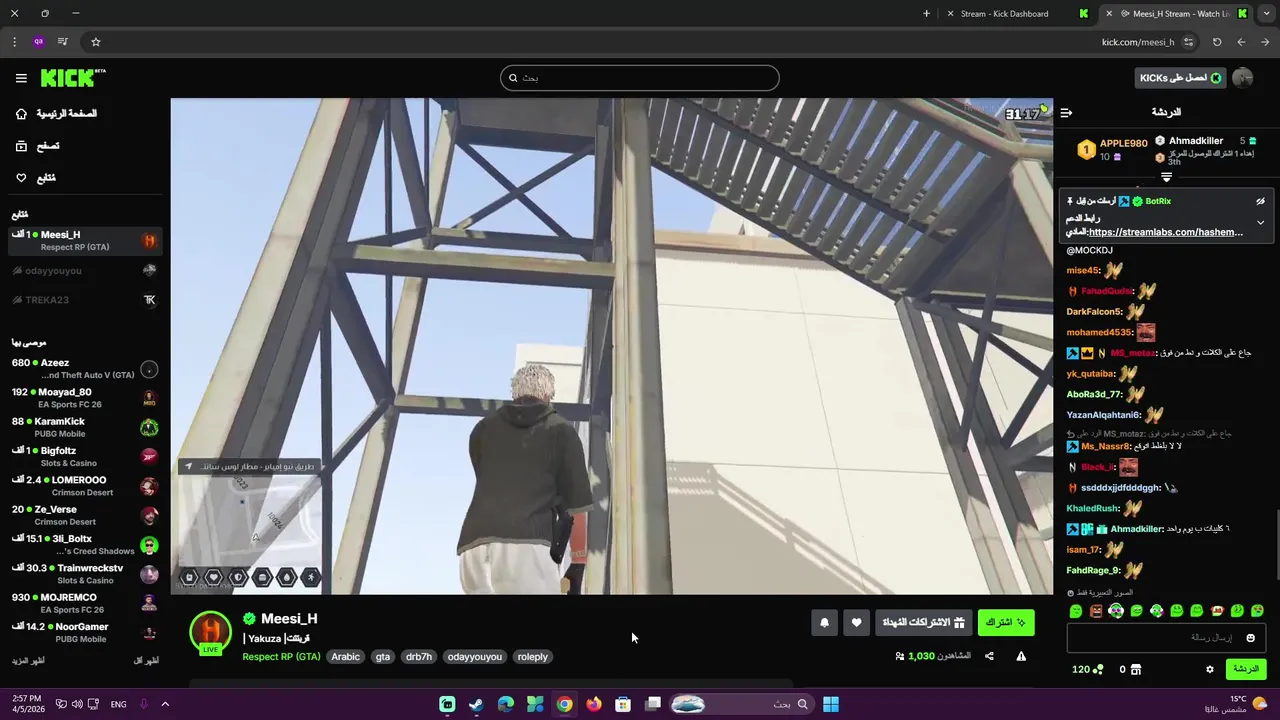Image resolution: width=1280 pixels, height=720 pixels.
Task: Open recommended channel NoorGamer
Action: coord(85,632)
